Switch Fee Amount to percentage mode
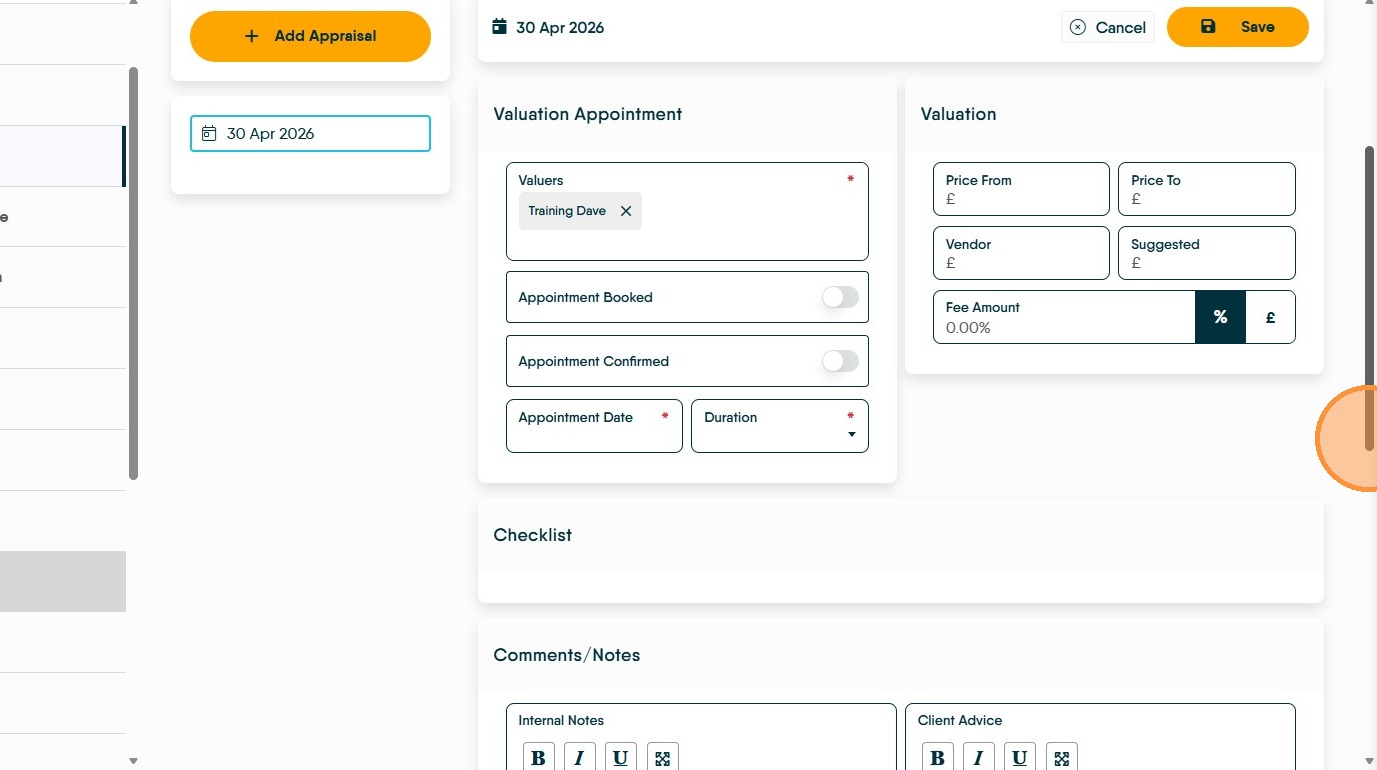This screenshot has width=1377, height=770. point(1220,317)
